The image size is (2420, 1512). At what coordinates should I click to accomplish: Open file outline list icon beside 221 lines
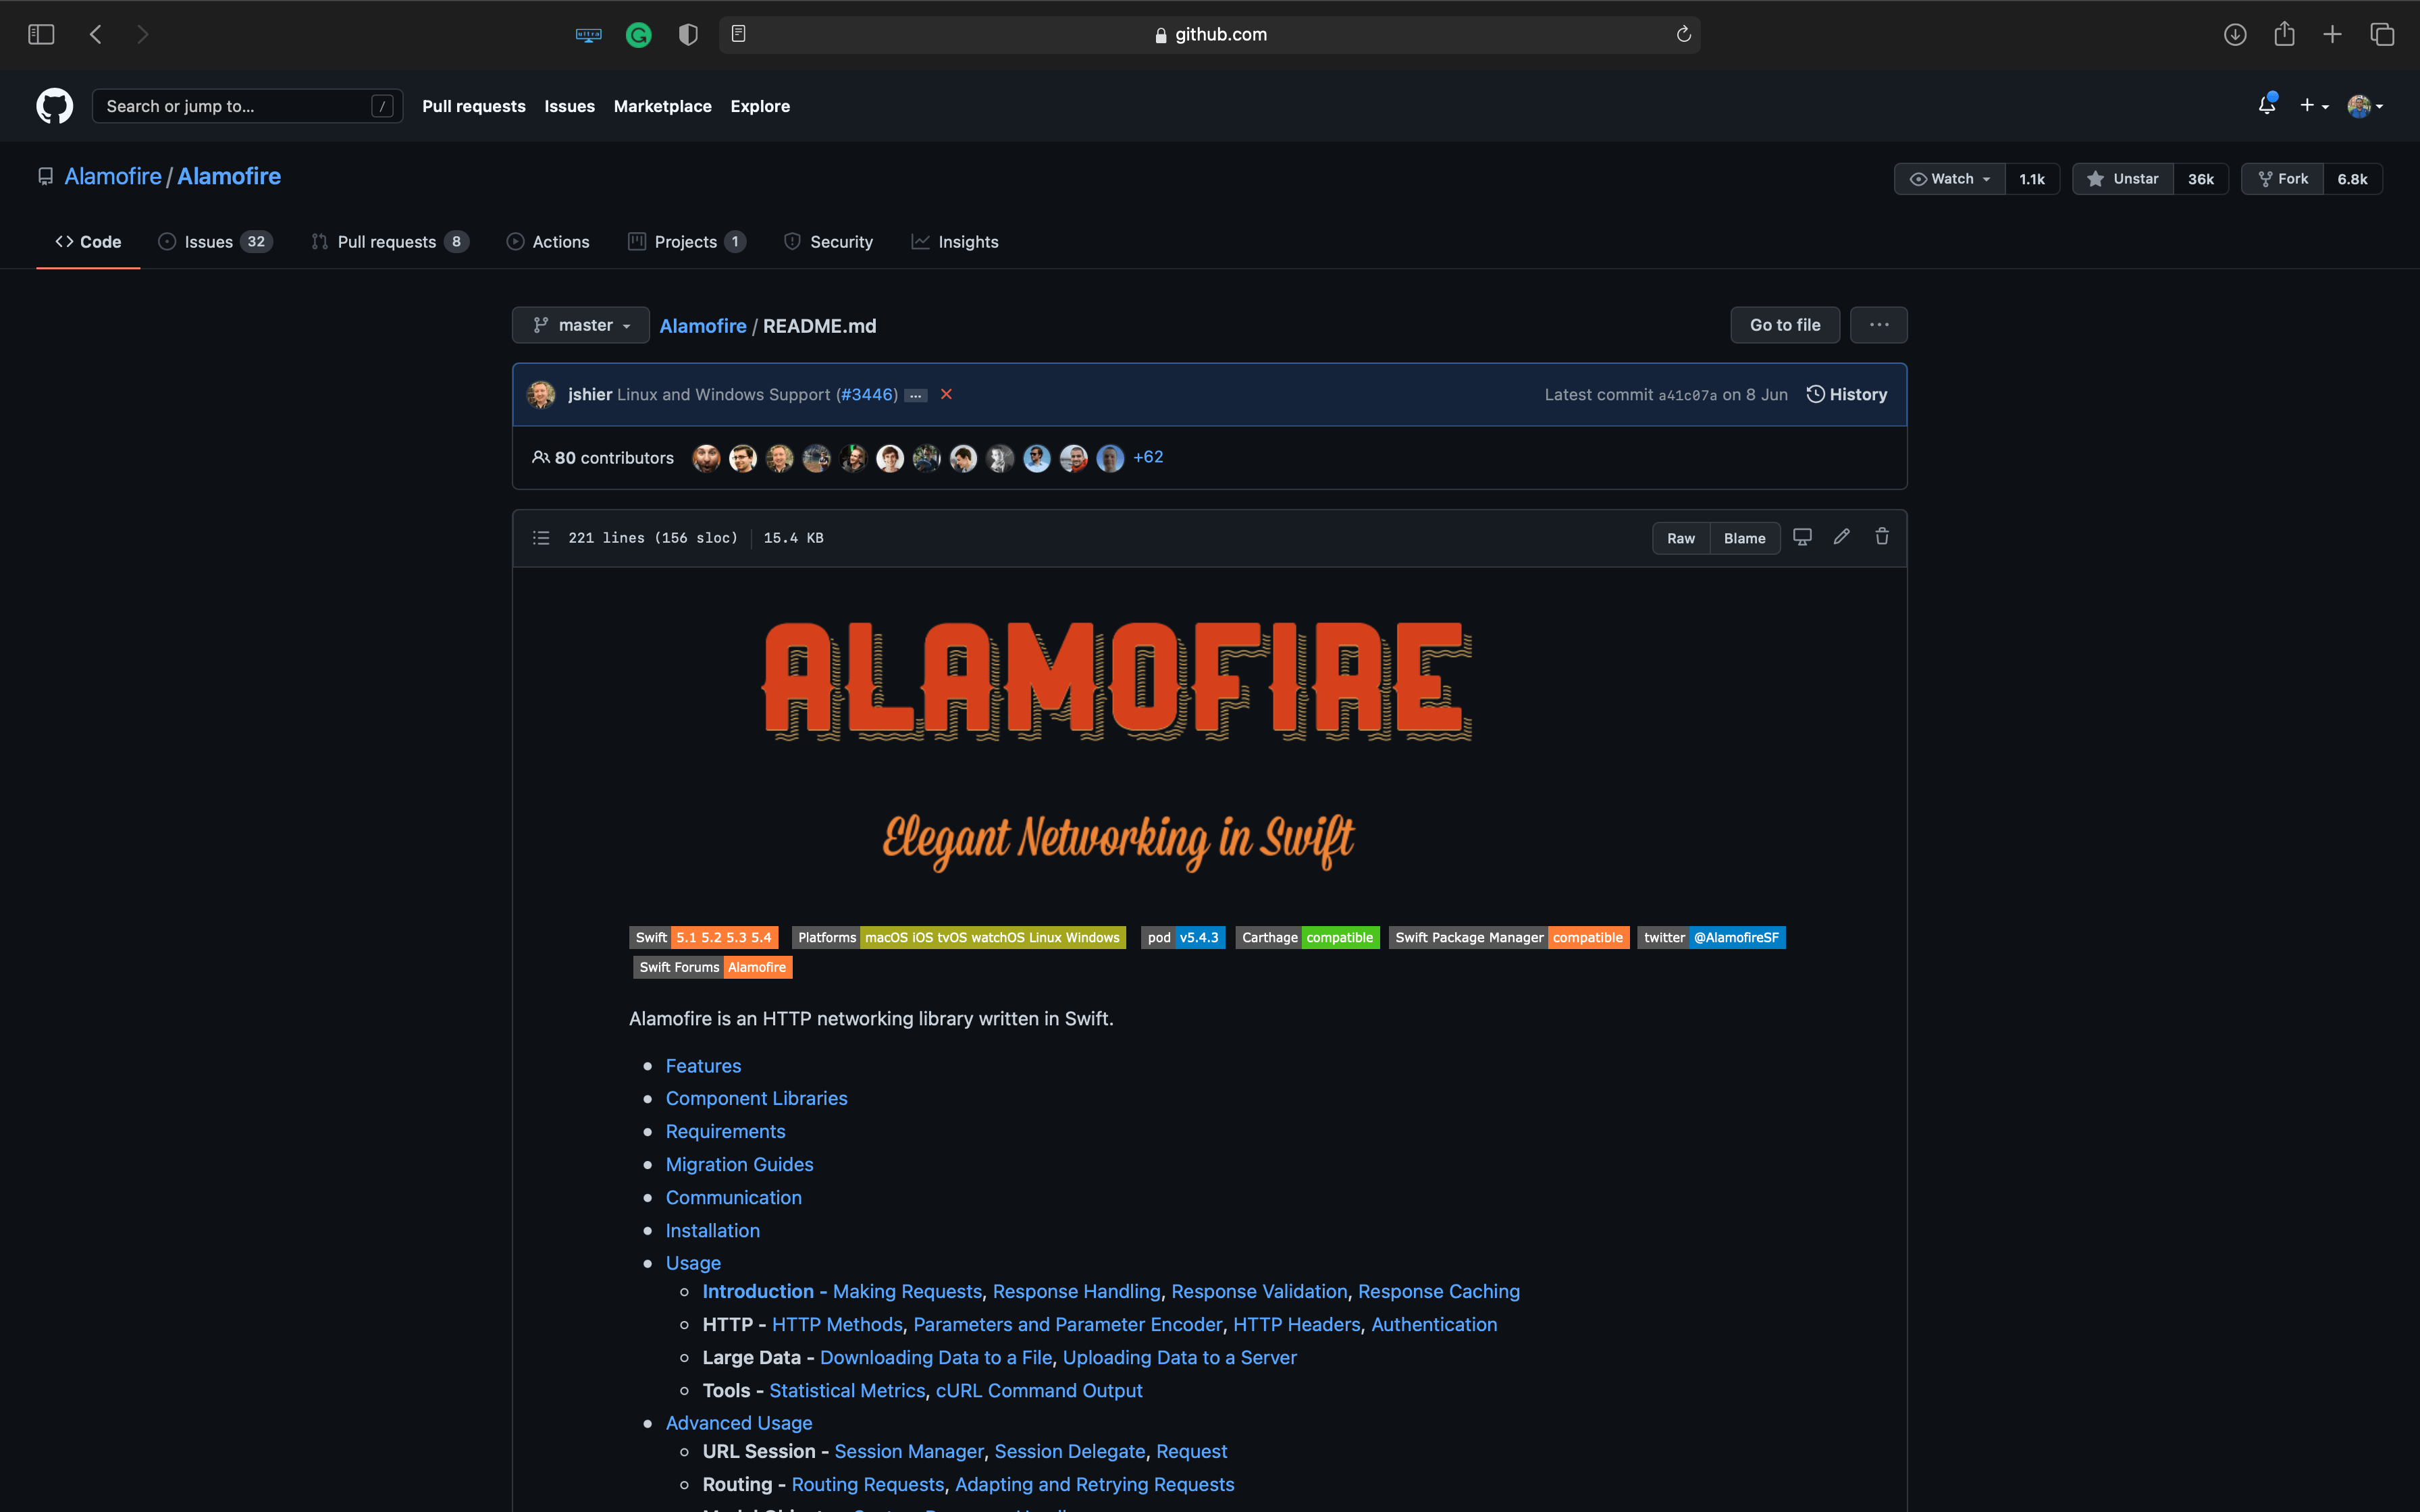coord(541,538)
